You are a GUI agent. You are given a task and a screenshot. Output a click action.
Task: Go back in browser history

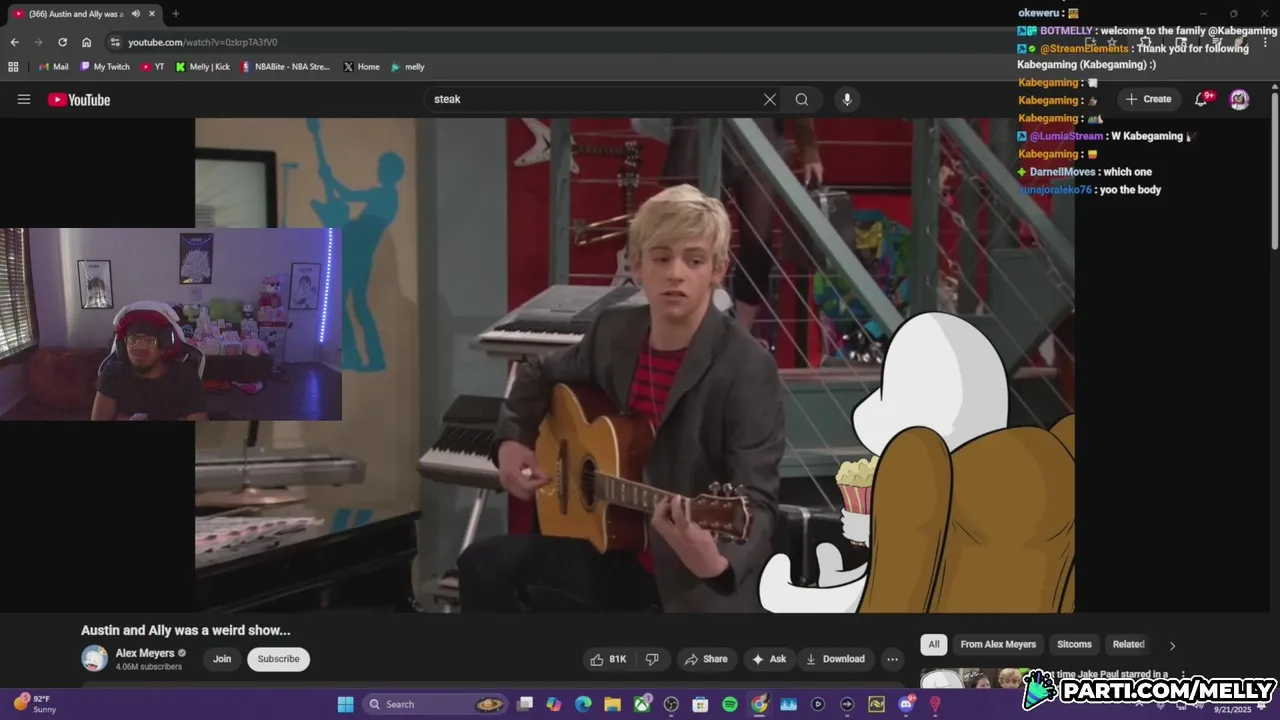(14, 42)
